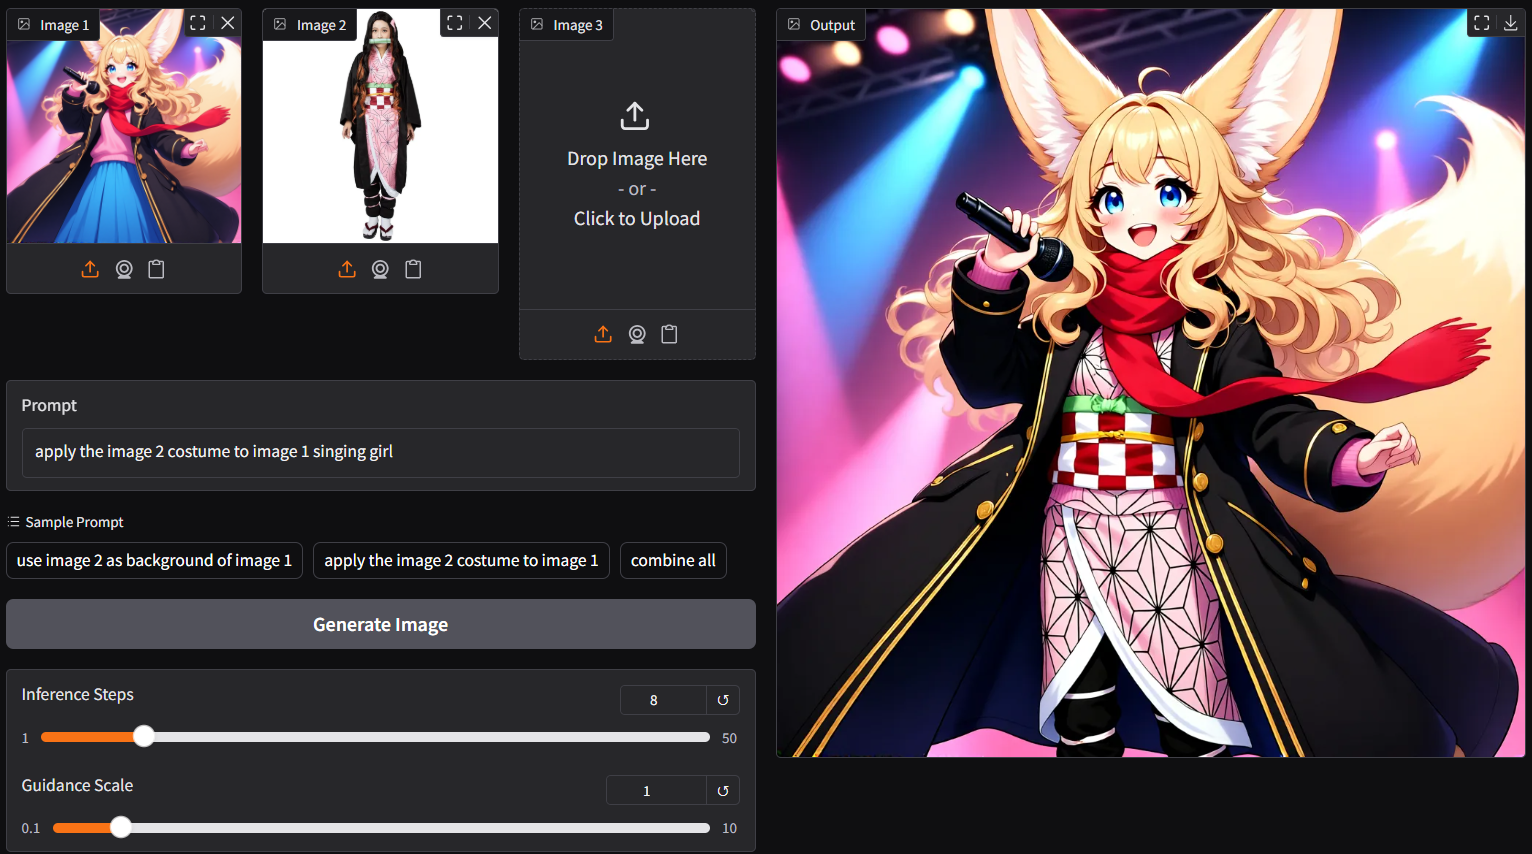This screenshot has width=1532, height=854.
Task: Click the Guidance Scale number field
Action: point(656,791)
